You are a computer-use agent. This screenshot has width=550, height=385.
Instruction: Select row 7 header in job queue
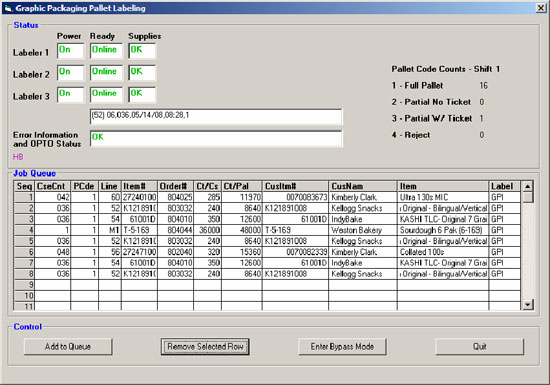(x=24, y=263)
